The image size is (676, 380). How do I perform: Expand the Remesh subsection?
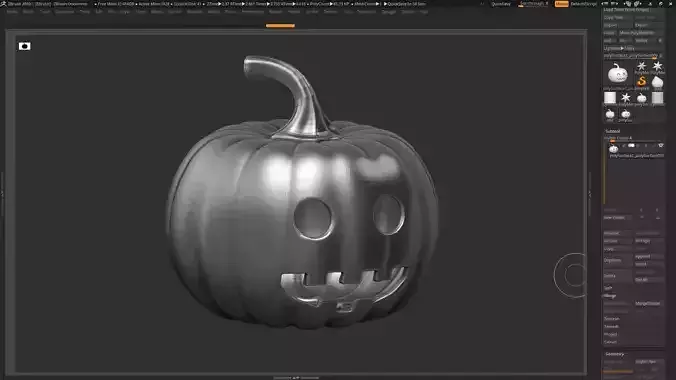pos(611,327)
